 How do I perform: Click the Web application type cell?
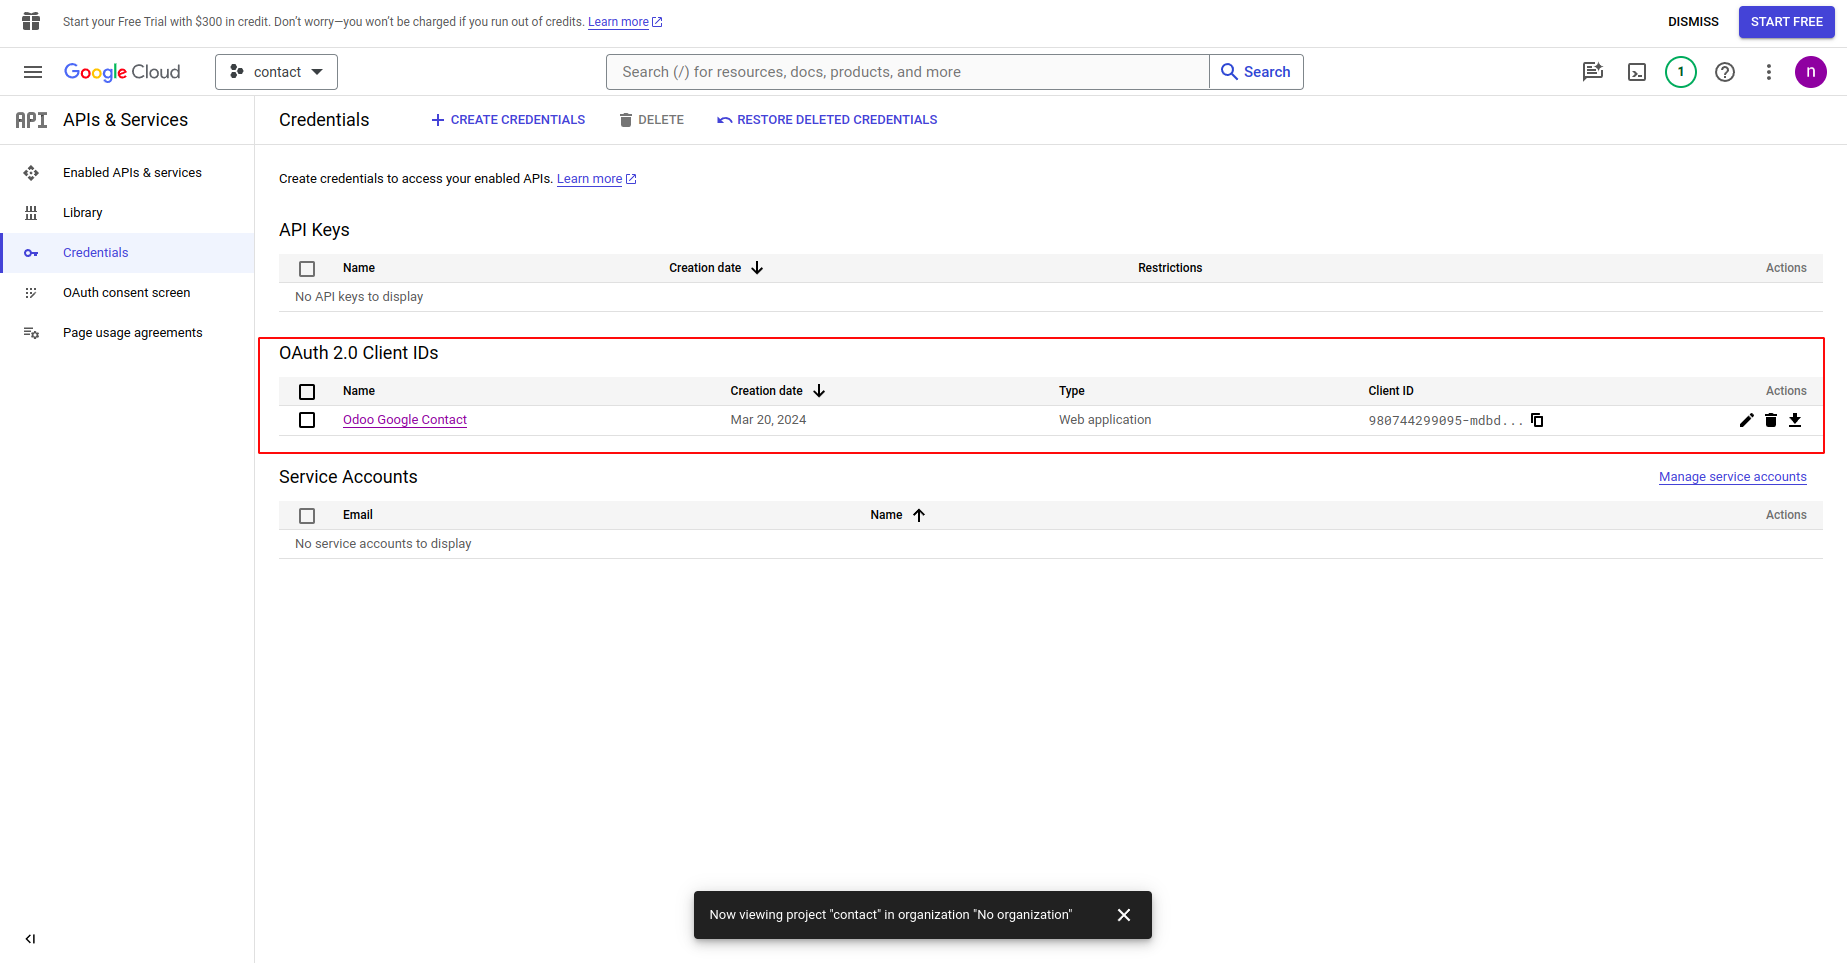(x=1105, y=420)
